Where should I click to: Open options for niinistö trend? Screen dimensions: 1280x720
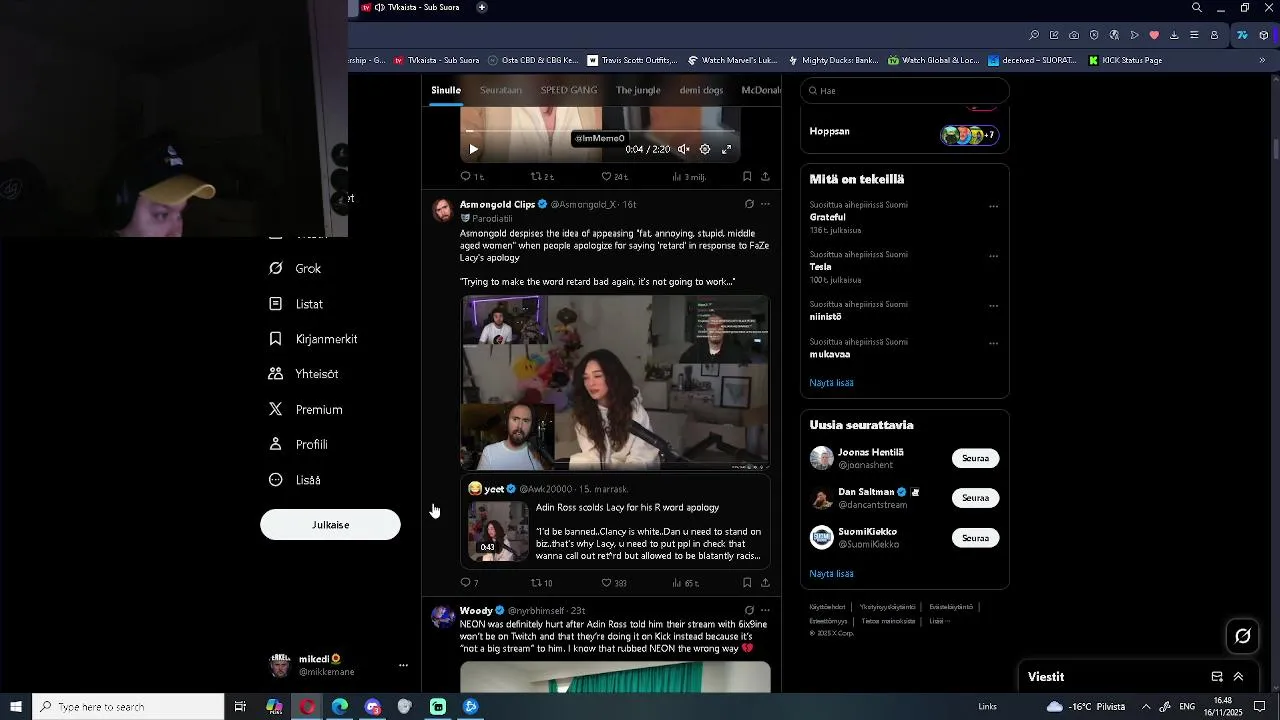click(993, 306)
